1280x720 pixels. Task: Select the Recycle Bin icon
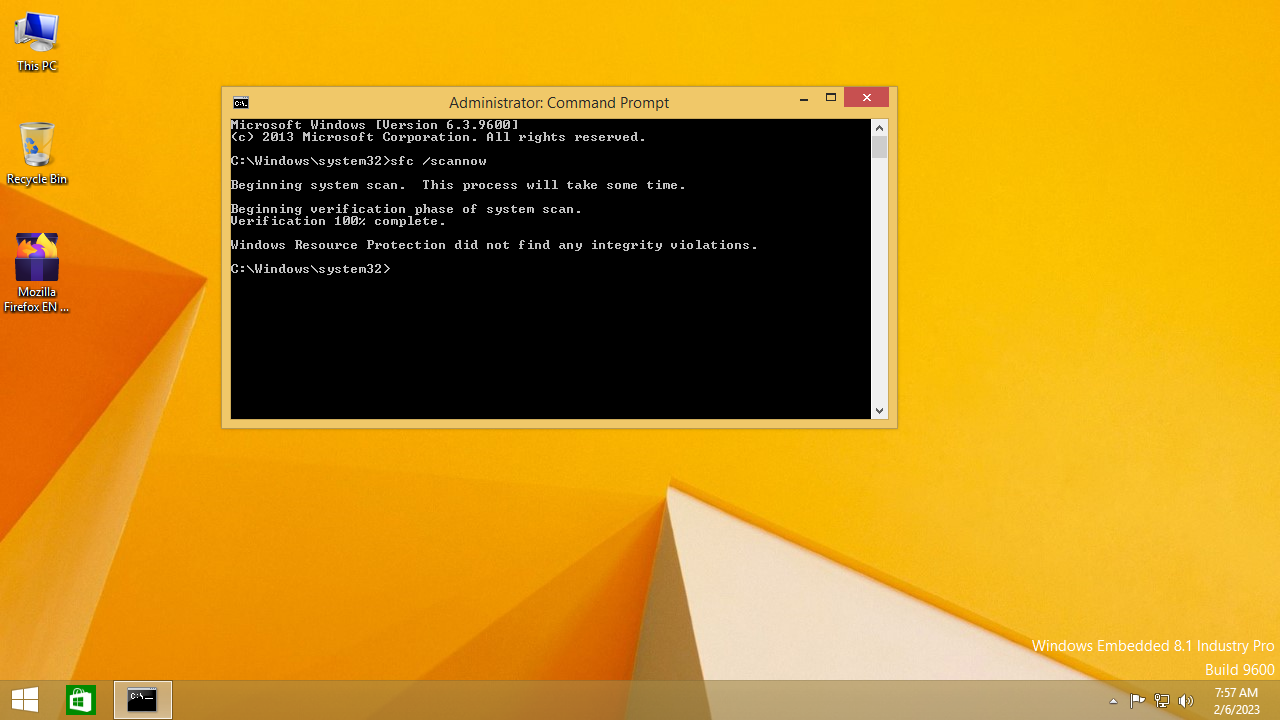[x=37, y=154]
